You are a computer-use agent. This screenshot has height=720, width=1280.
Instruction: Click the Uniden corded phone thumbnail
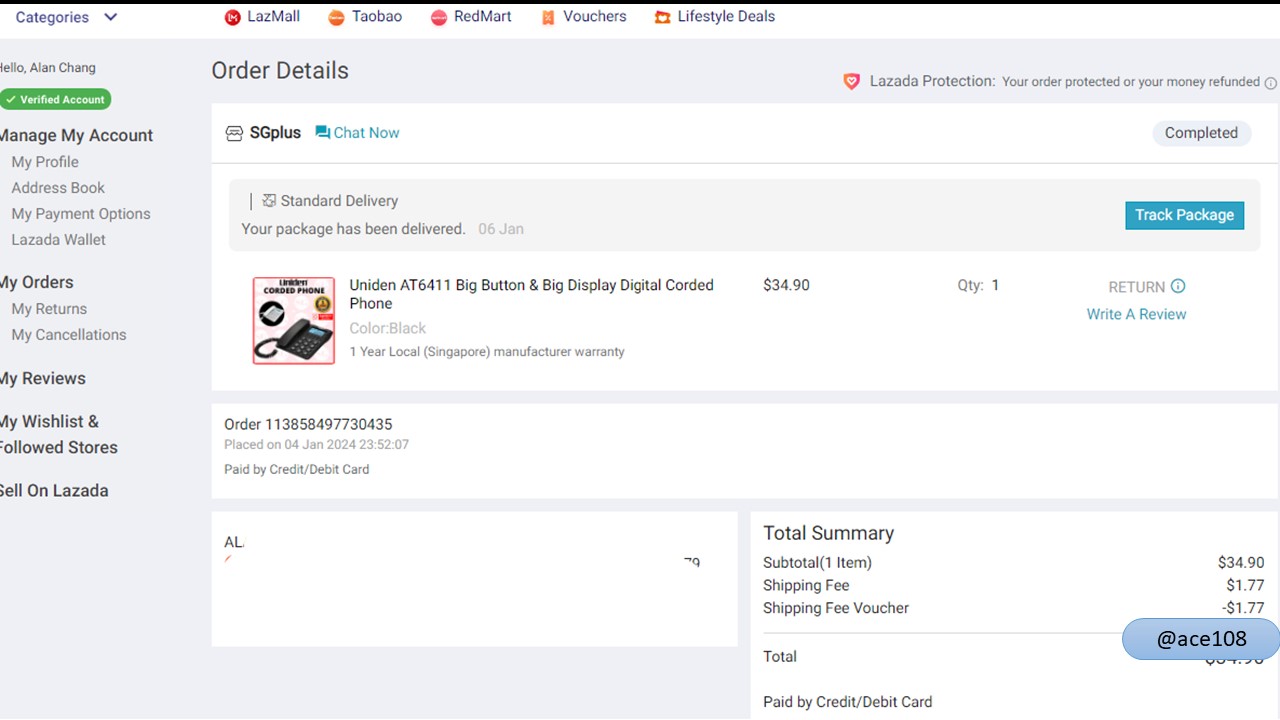coord(294,320)
